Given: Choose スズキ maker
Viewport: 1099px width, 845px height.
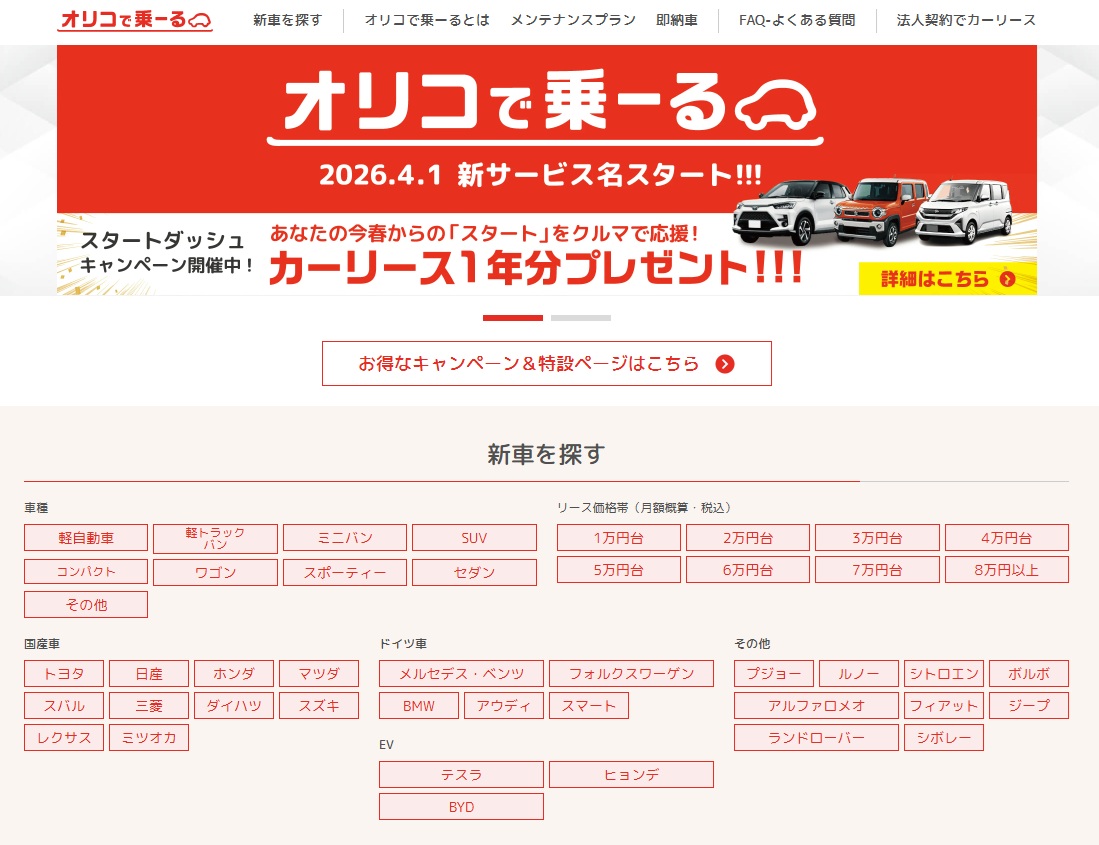Looking at the screenshot, I should [x=319, y=706].
